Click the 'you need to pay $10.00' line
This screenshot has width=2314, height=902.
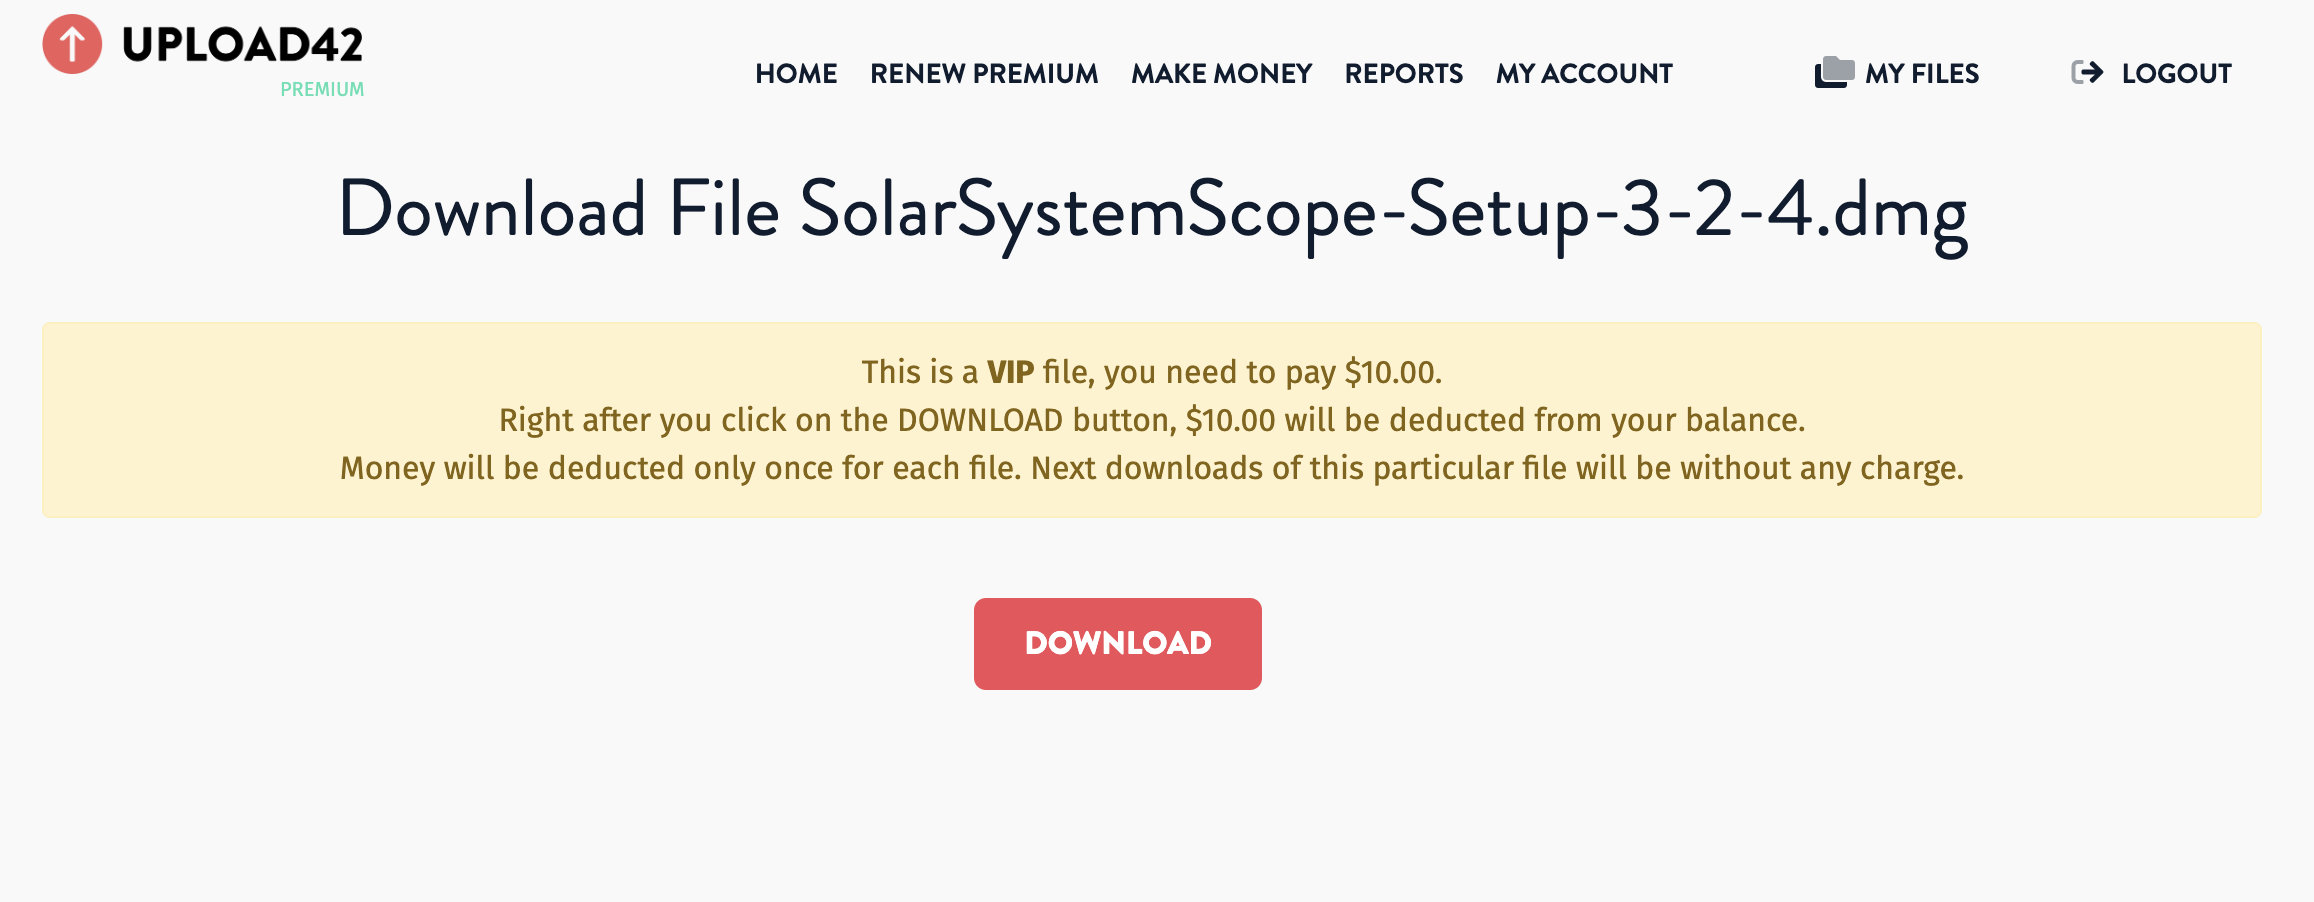click(x=1152, y=372)
